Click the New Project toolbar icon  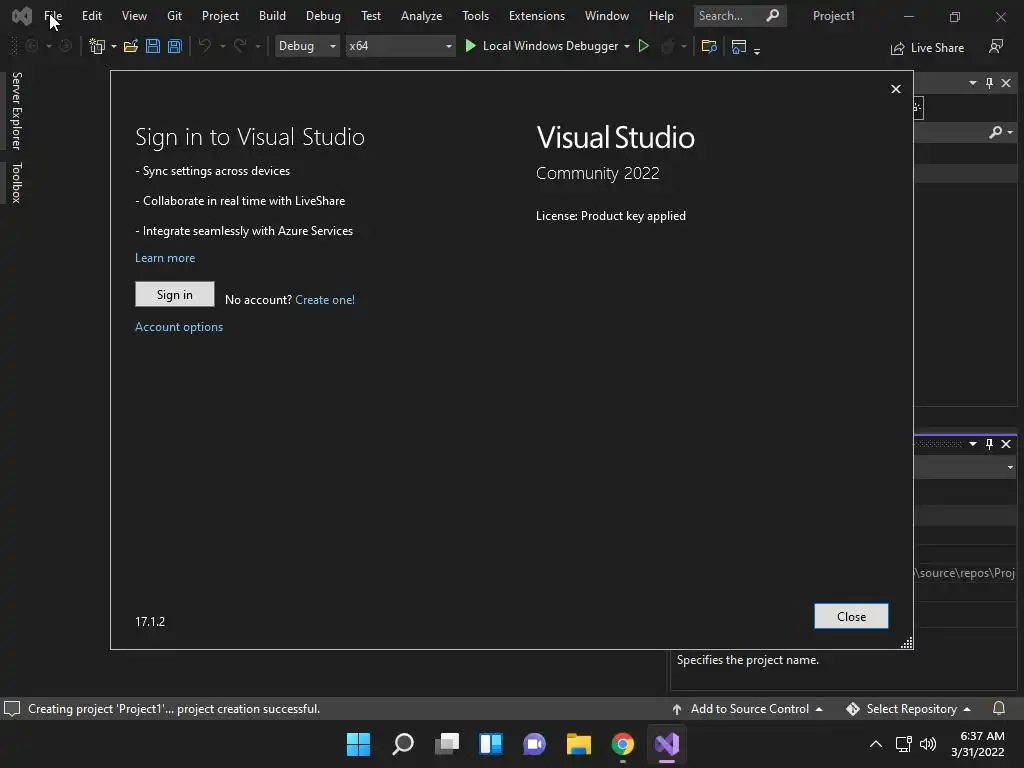coord(97,46)
